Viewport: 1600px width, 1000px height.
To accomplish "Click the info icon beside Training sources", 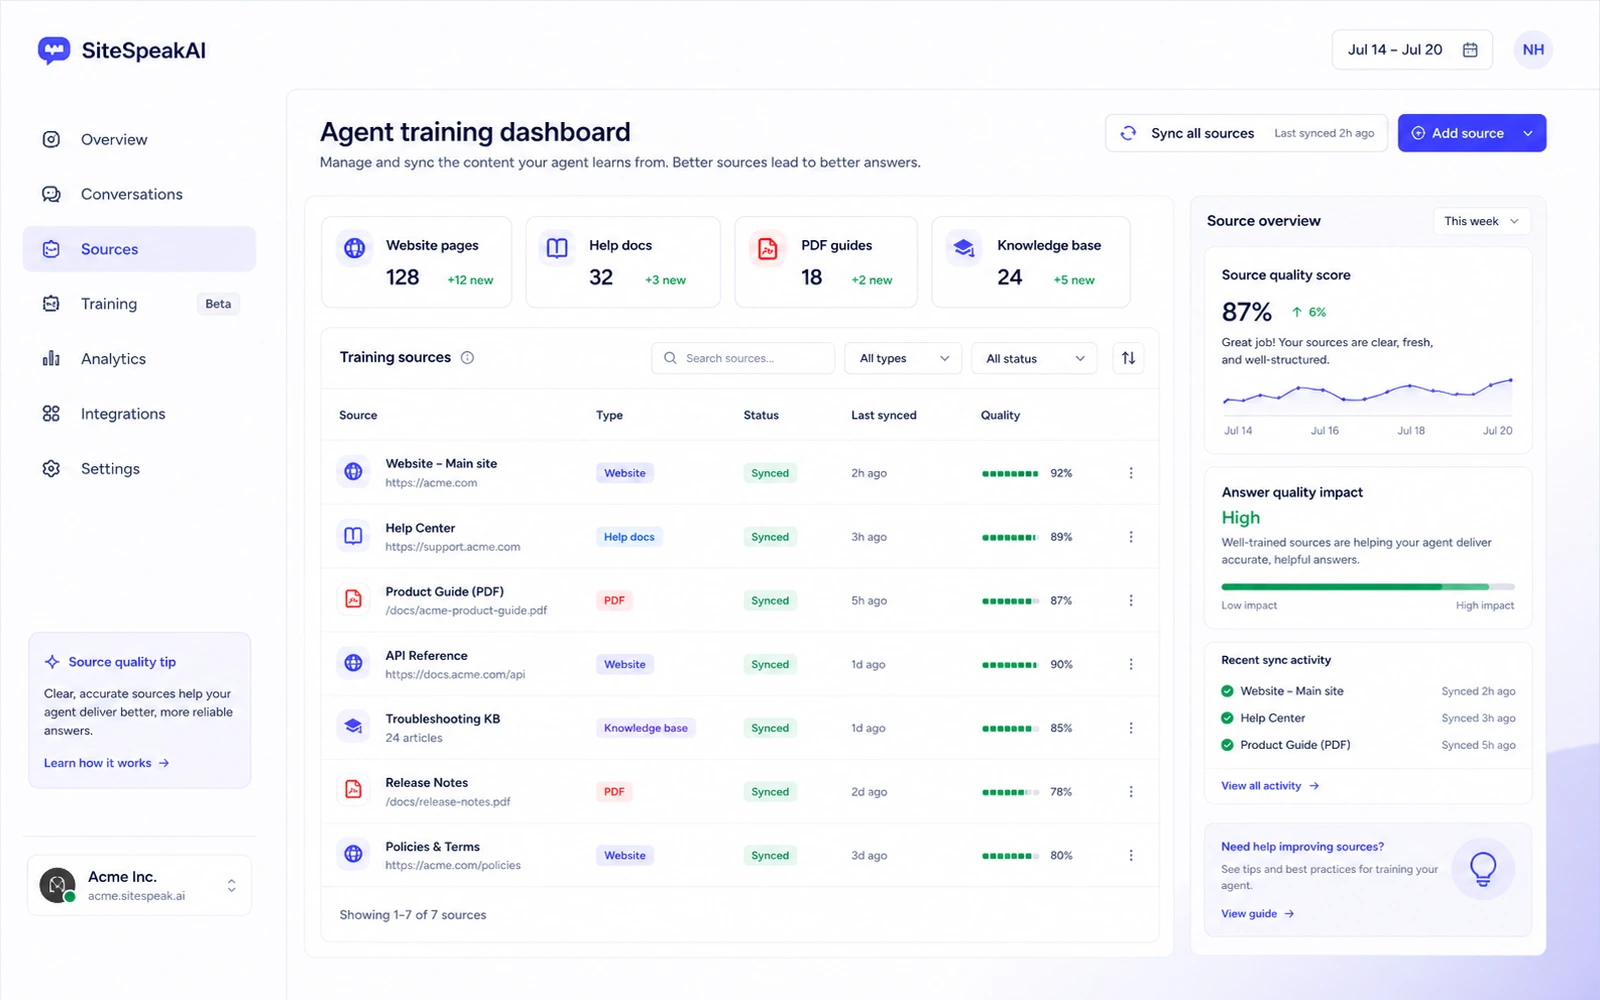I will tap(467, 358).
